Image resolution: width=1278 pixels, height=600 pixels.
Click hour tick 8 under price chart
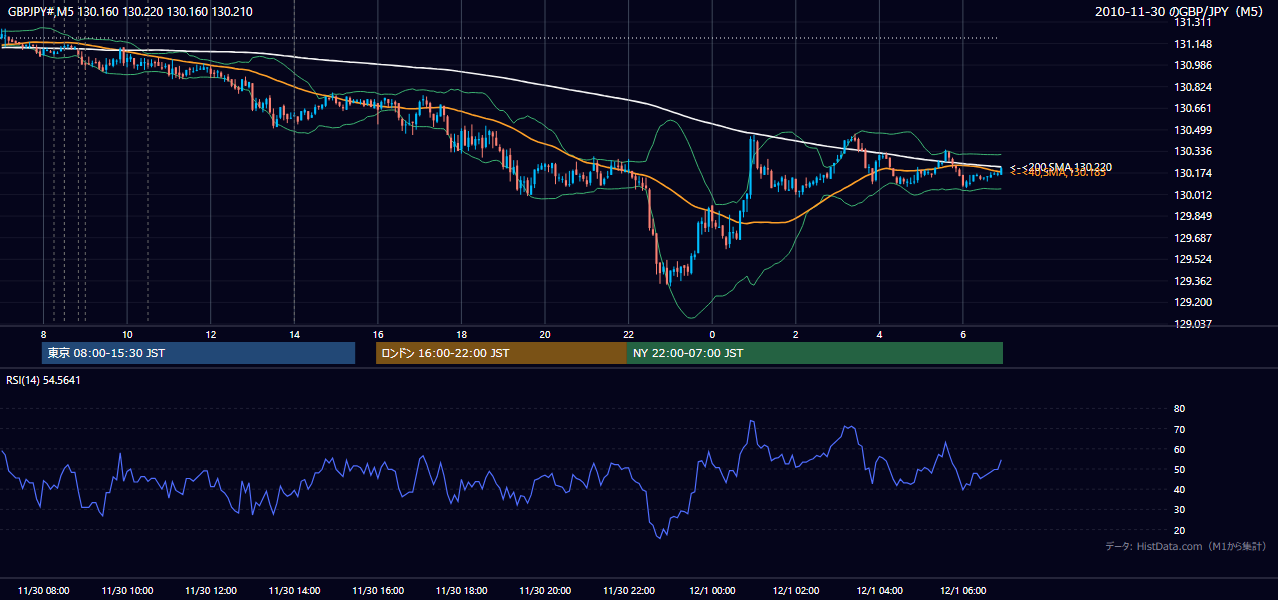click(44, 334)
